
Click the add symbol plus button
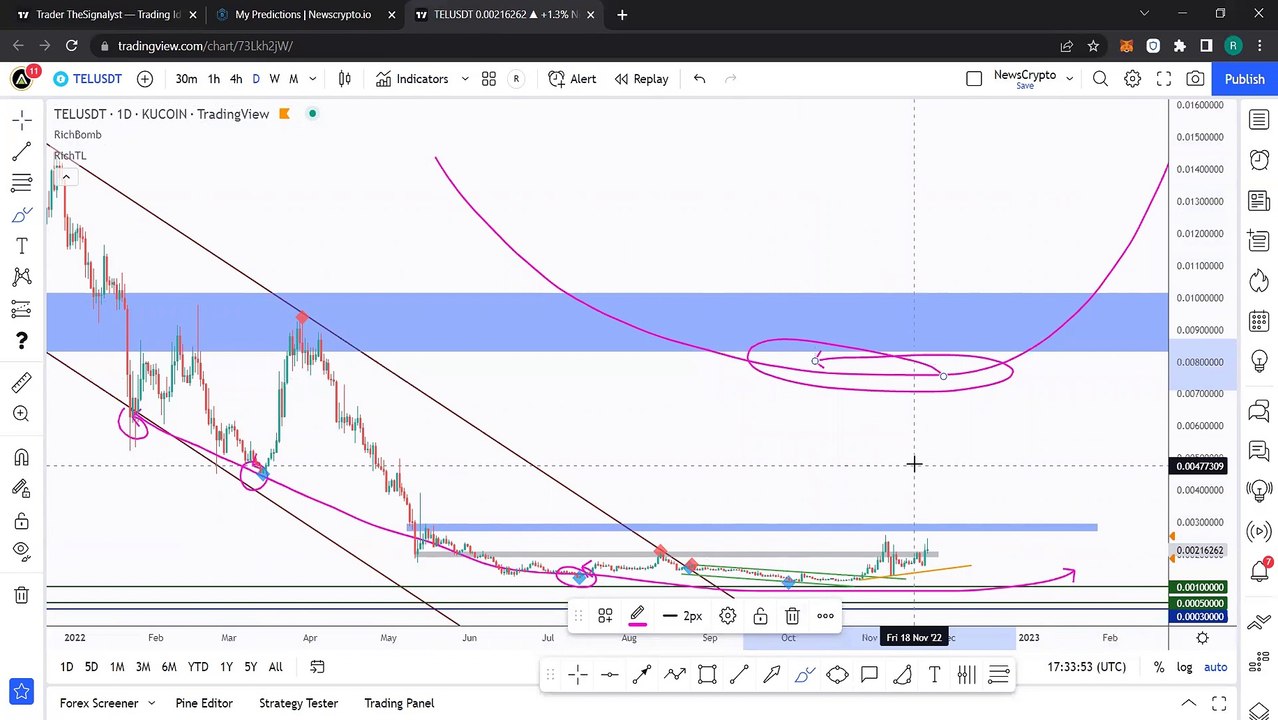(145, 79)
